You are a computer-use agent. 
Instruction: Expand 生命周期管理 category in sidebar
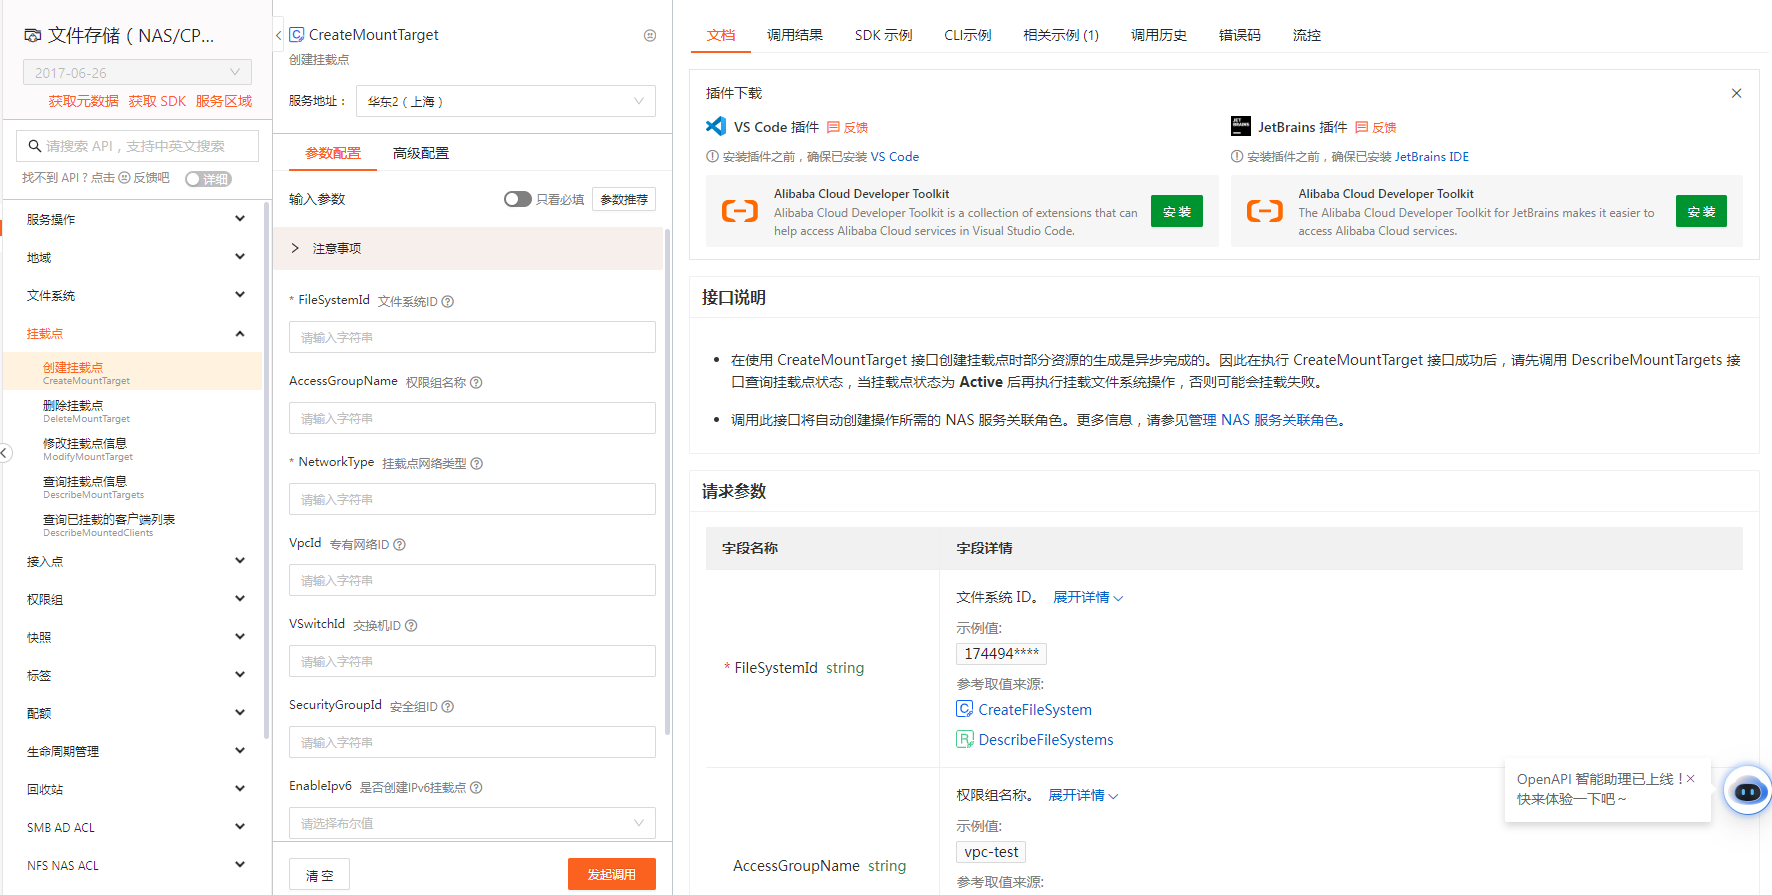[135, 751]
